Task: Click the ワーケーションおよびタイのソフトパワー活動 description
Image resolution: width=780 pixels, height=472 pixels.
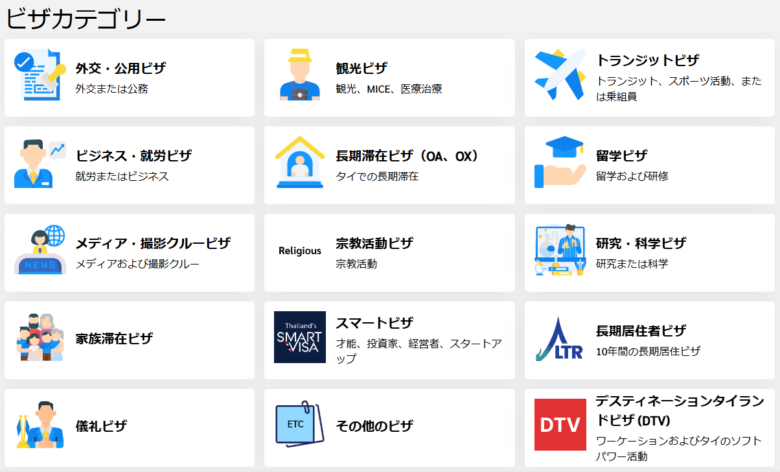Action: point(679,449)
